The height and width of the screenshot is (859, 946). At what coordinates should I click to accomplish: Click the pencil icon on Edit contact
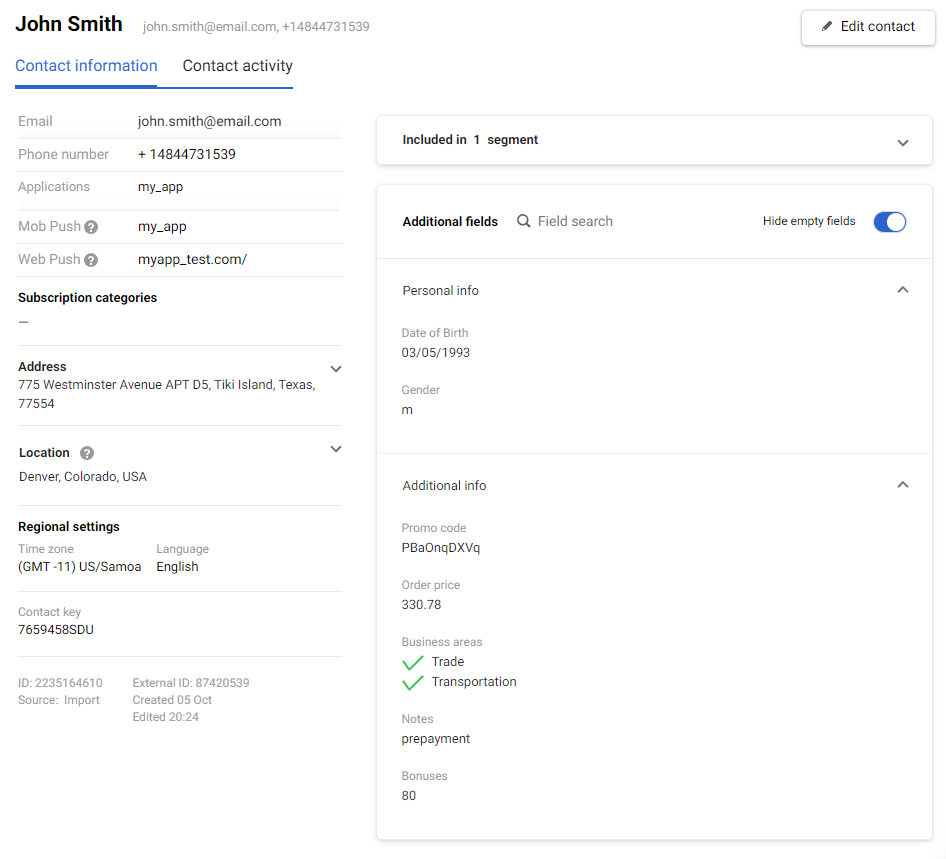point(827,26)
